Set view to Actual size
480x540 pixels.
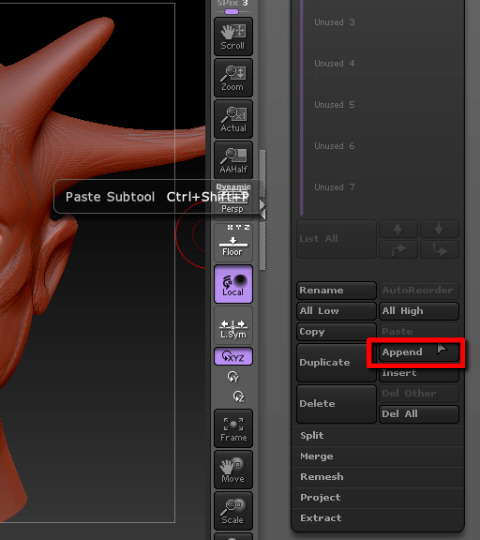click(233, 119)
